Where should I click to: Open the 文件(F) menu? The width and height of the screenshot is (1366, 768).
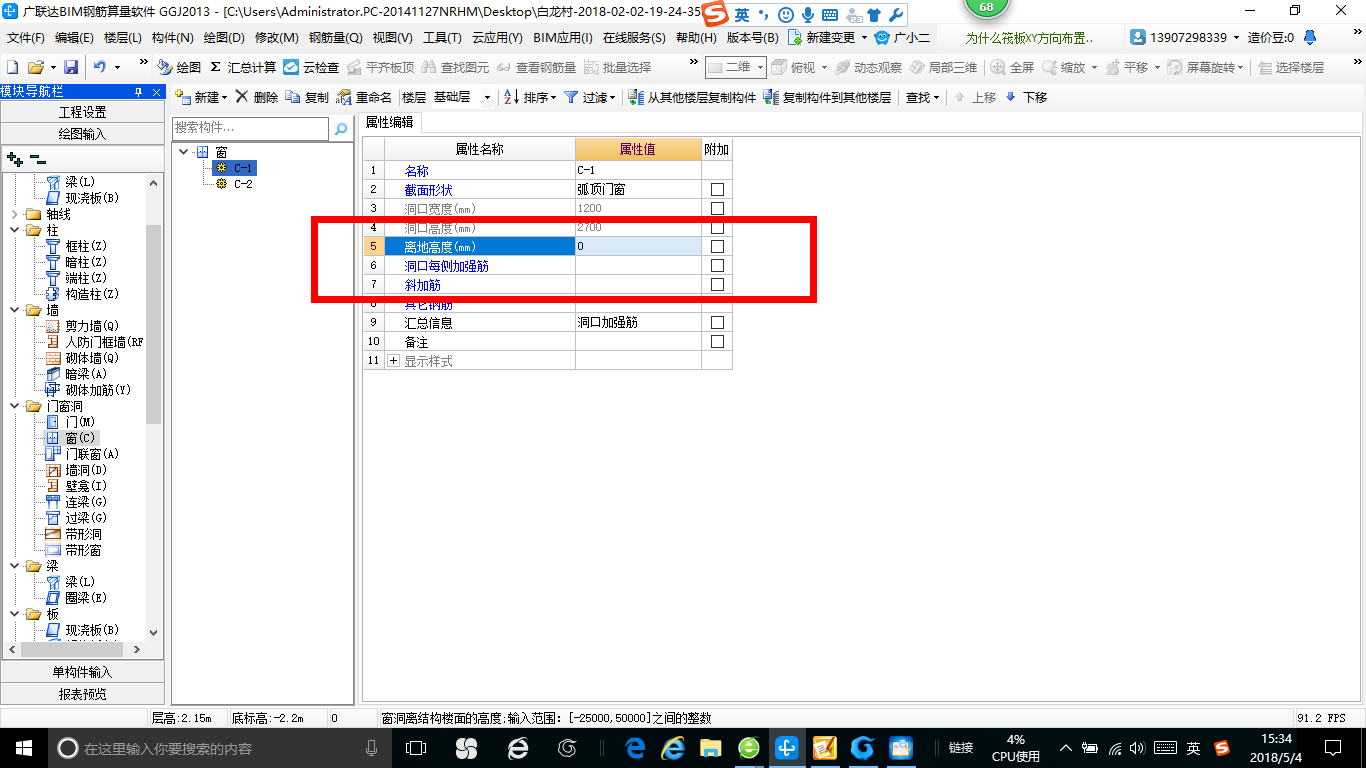click(x=25, y=37)
